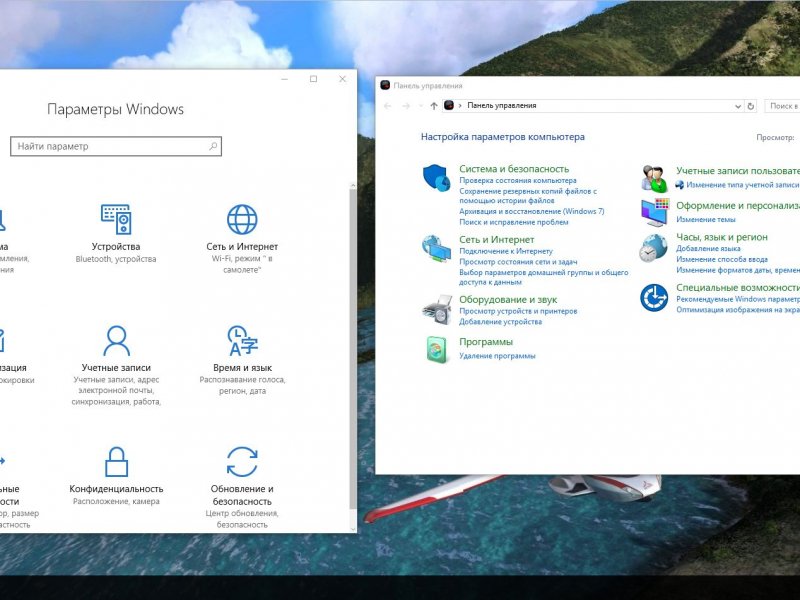Open Проверка состояния компьютера link

(x=518, y=181)
